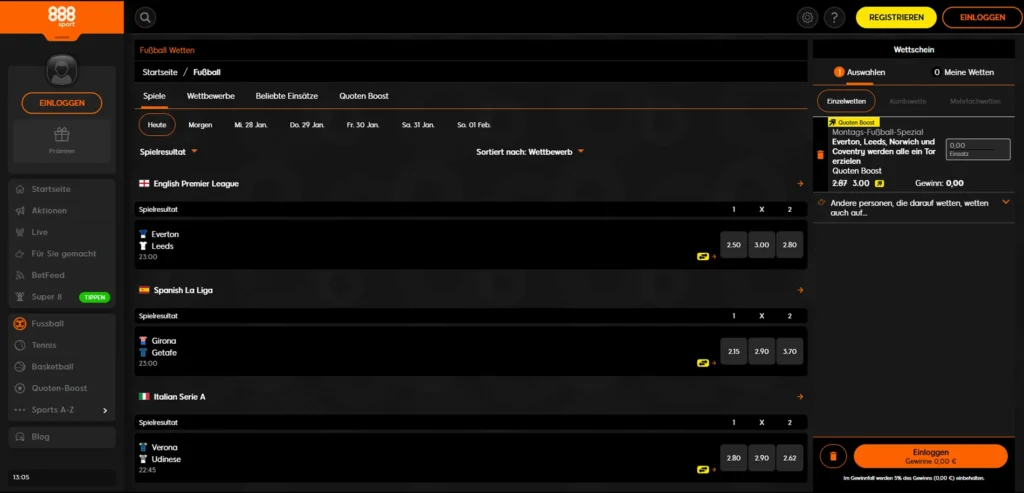Open Italian Serie A arrow
The width and height of the screenshot is (1024, 493).
800,397
